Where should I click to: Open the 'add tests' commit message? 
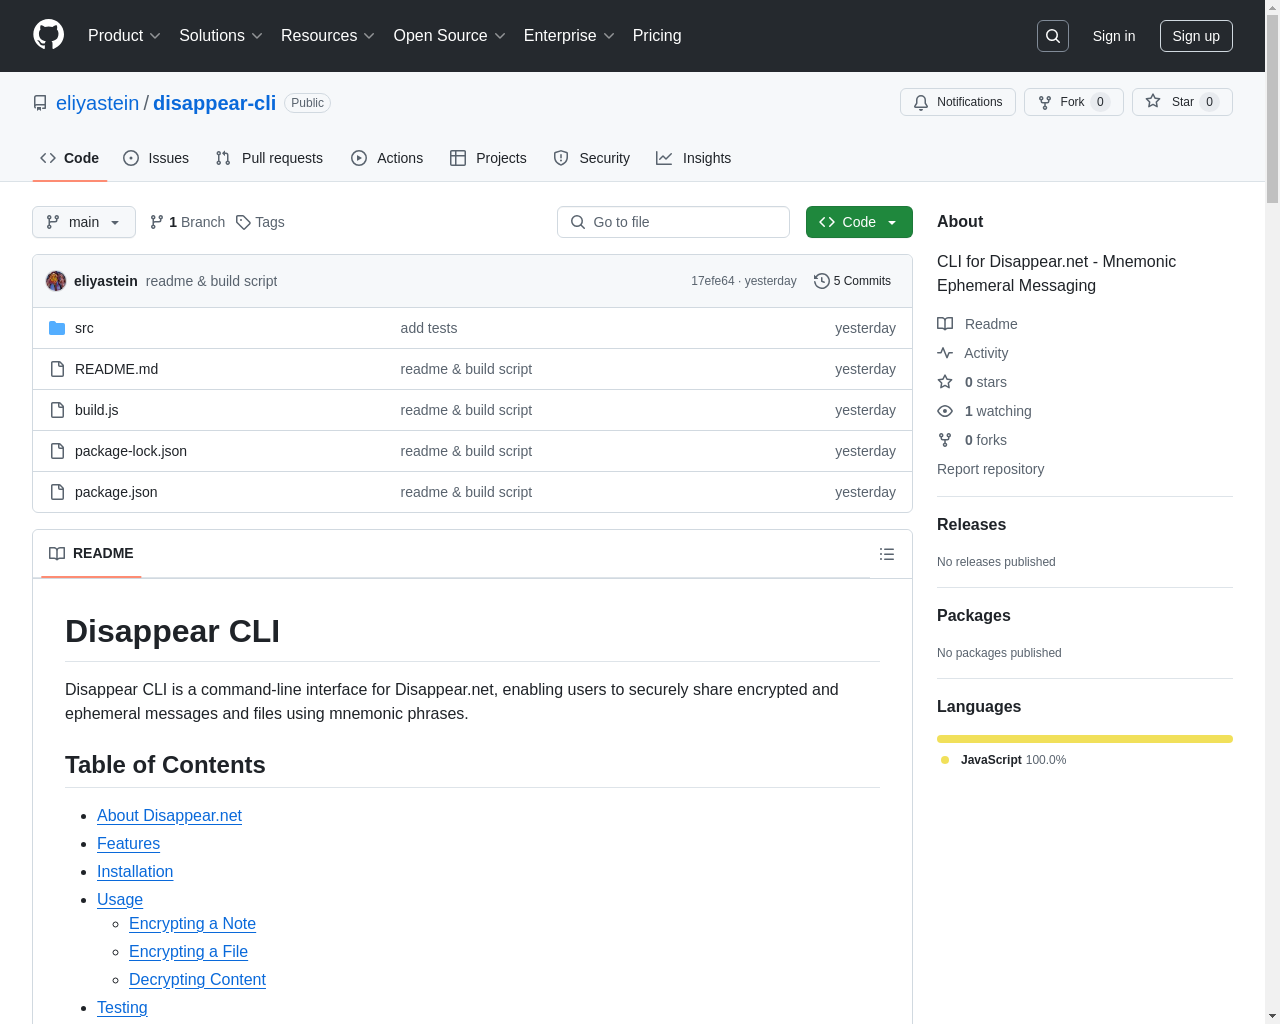[428, 328]
